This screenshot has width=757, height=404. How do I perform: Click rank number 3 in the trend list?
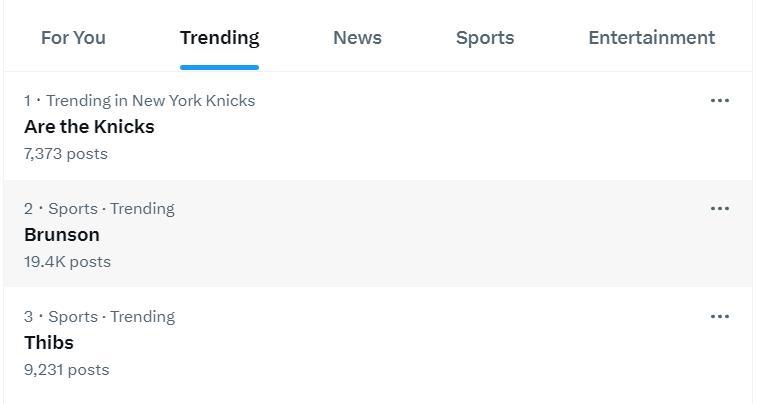[x=28, y=317]
